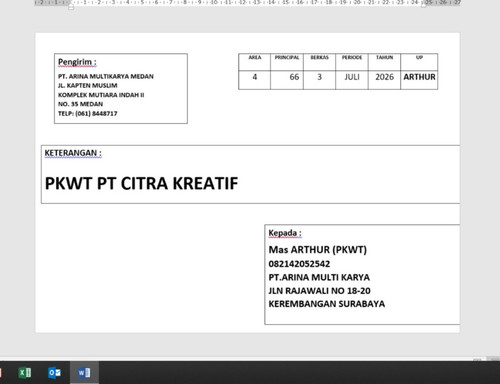The image size is (500, 384).
Task: Click the 2026 cell
Action: pyautogui.click(x=384, y=80)
